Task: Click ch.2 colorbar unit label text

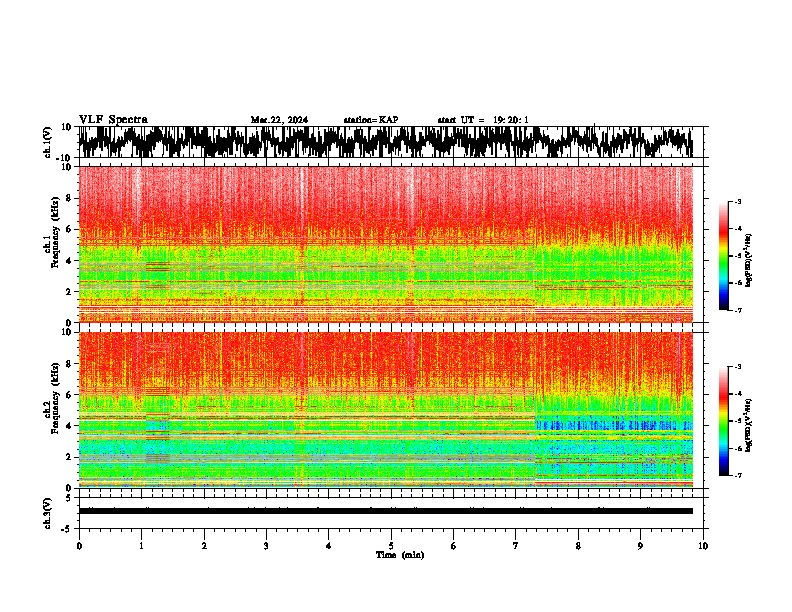Action: pos(749,425)
